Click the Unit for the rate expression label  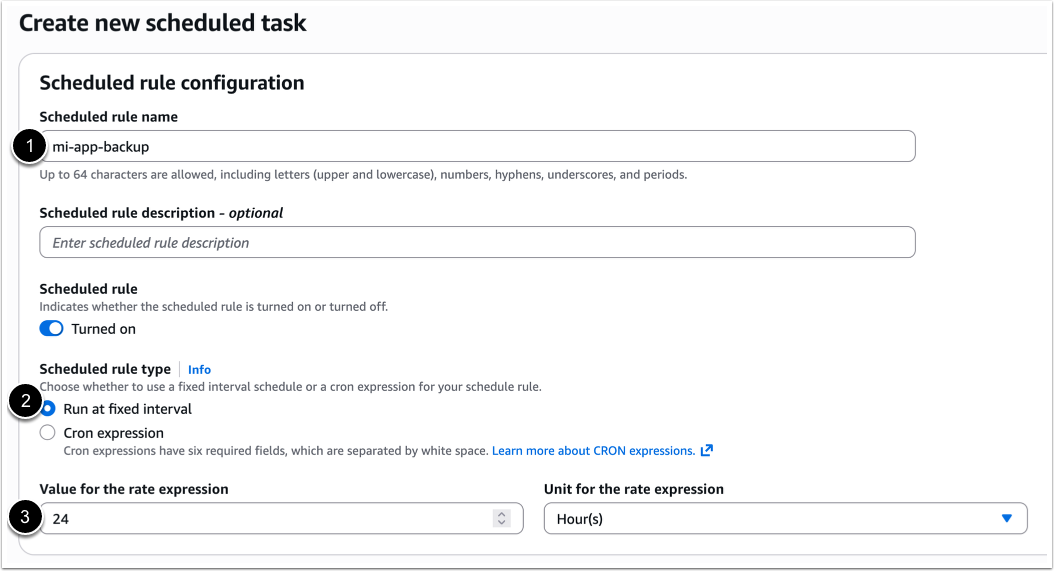(x=634, y=489)
